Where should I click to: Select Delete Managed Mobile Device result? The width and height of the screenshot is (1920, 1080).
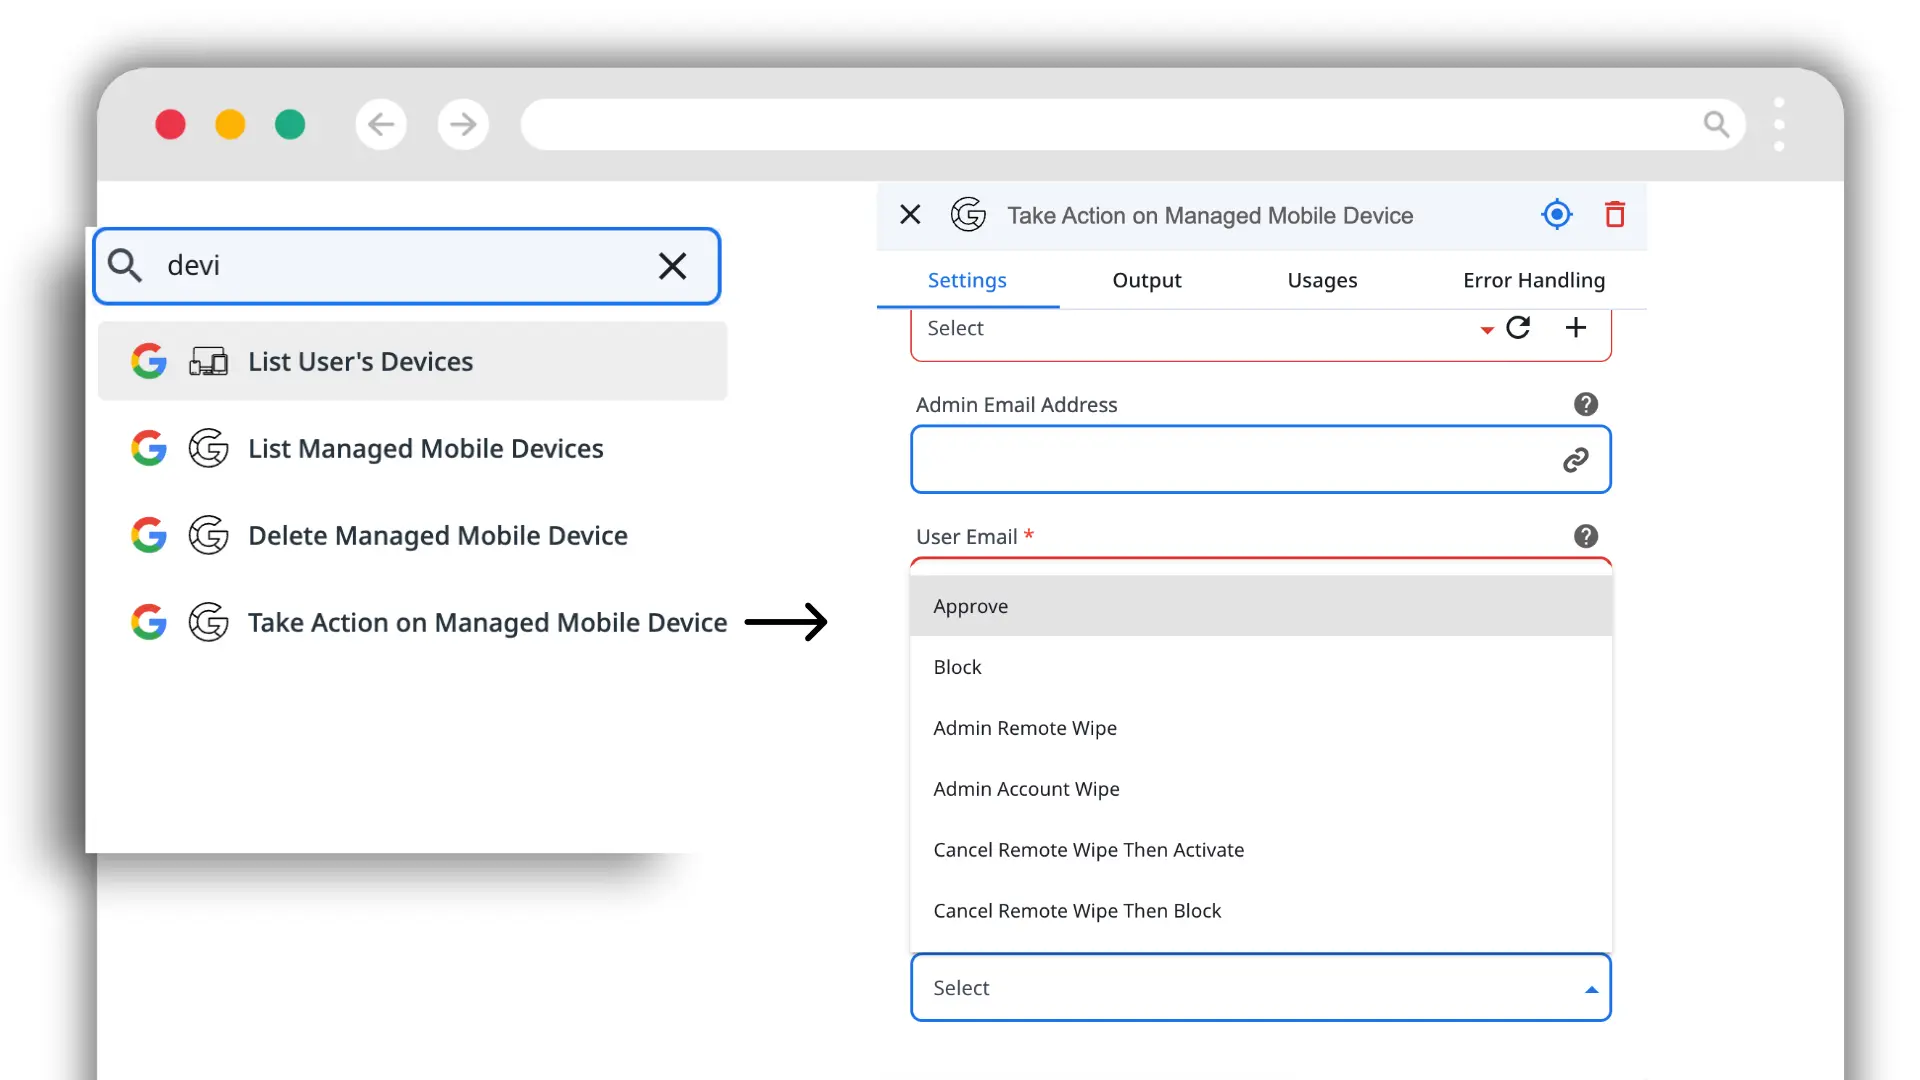pyautogui.click(x=413, y=535)
